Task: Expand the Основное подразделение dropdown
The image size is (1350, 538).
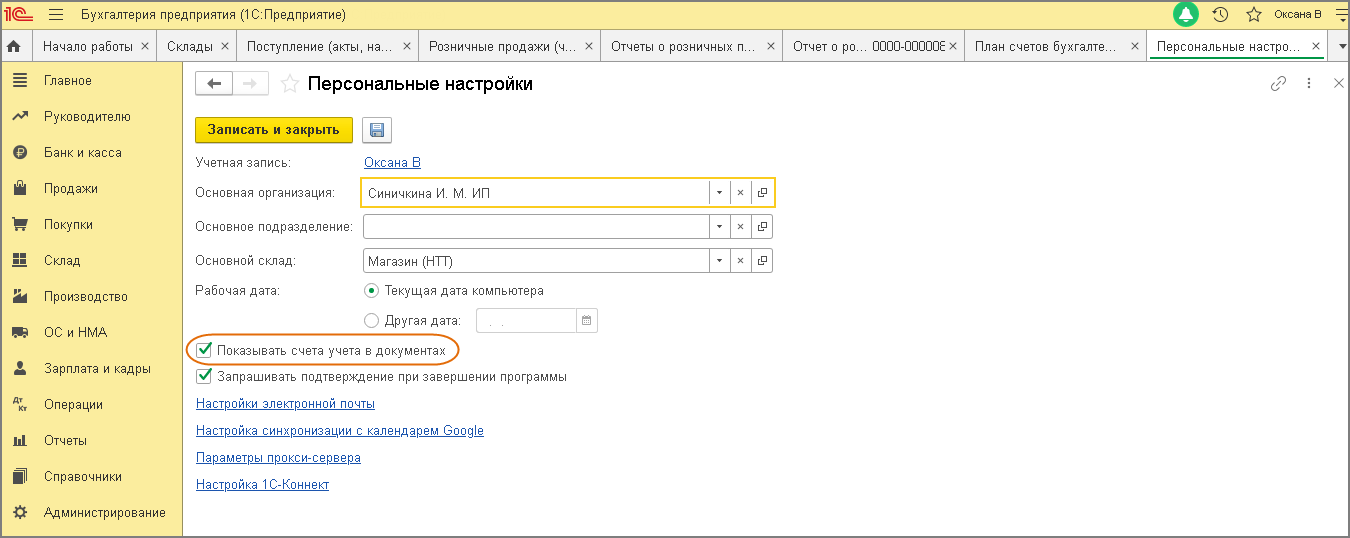Action: point(719,227)
